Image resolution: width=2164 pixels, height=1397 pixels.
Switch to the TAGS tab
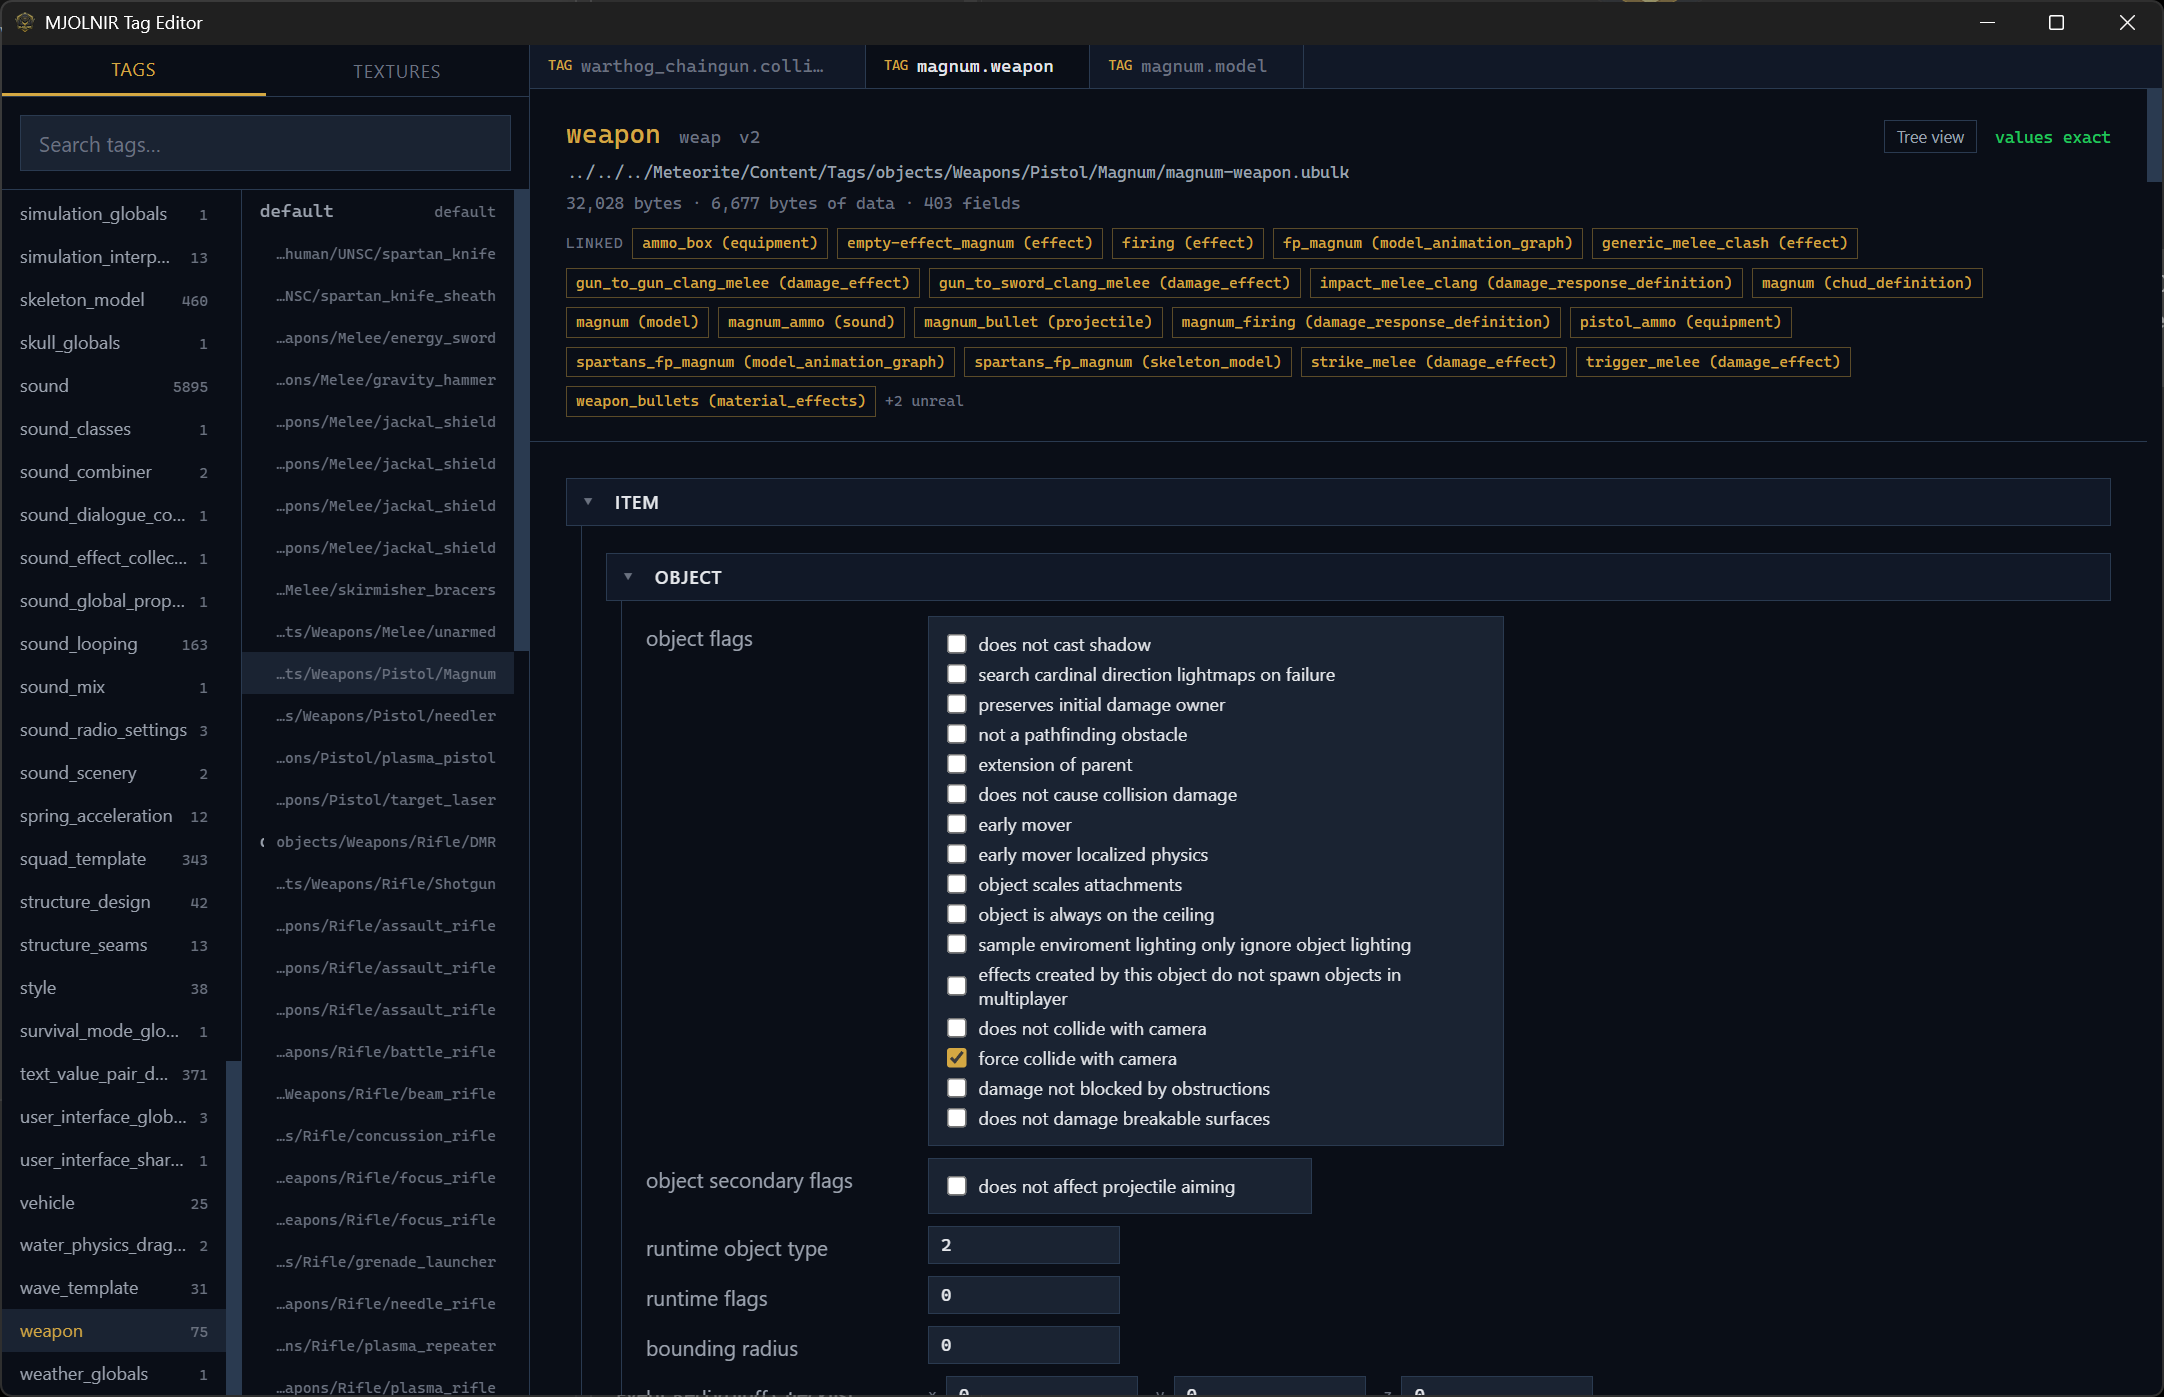point(134,70)
